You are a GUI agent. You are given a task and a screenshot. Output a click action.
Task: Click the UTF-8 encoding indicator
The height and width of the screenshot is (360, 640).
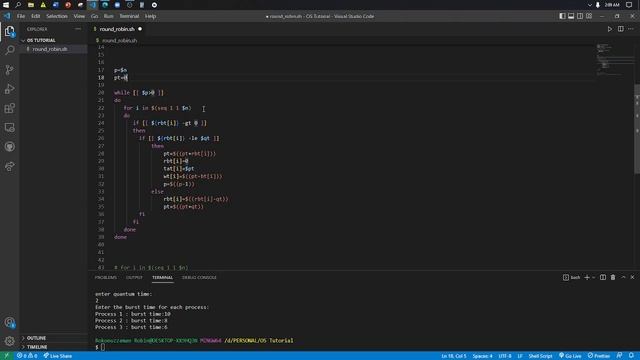point(505,356)
